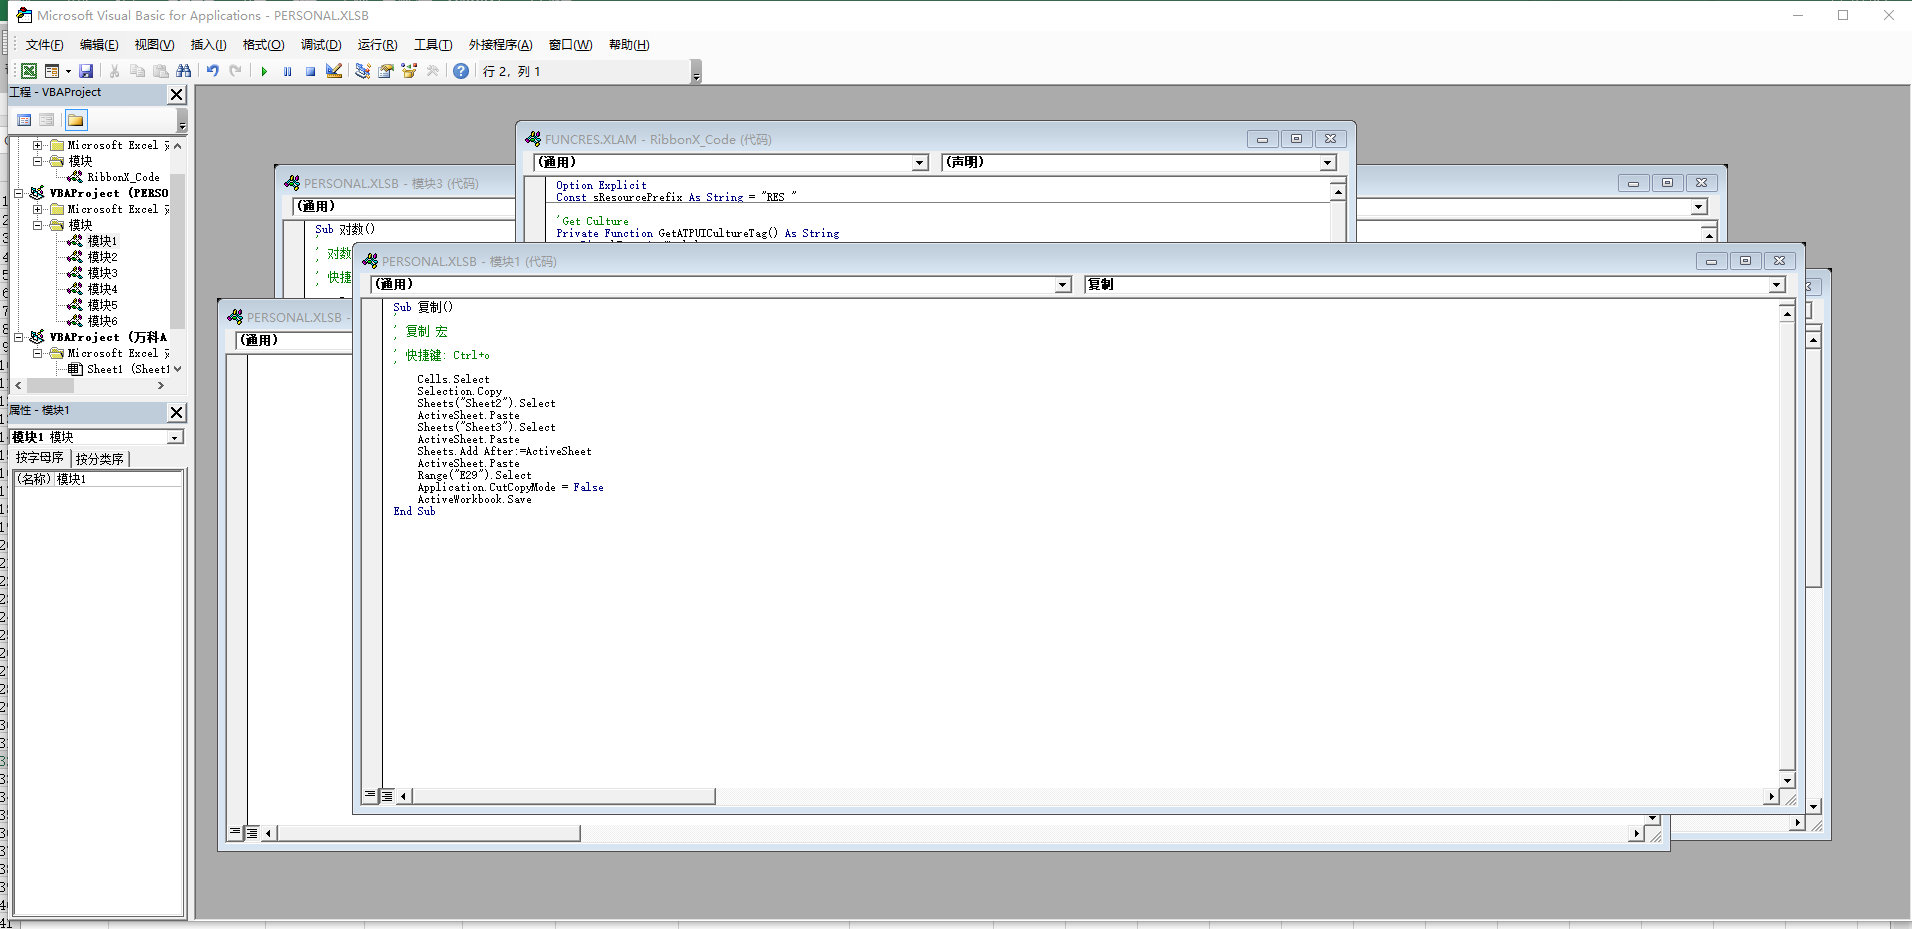Return to Excel via the green Excel icon
1912x929 pixels.
[29, 71]
